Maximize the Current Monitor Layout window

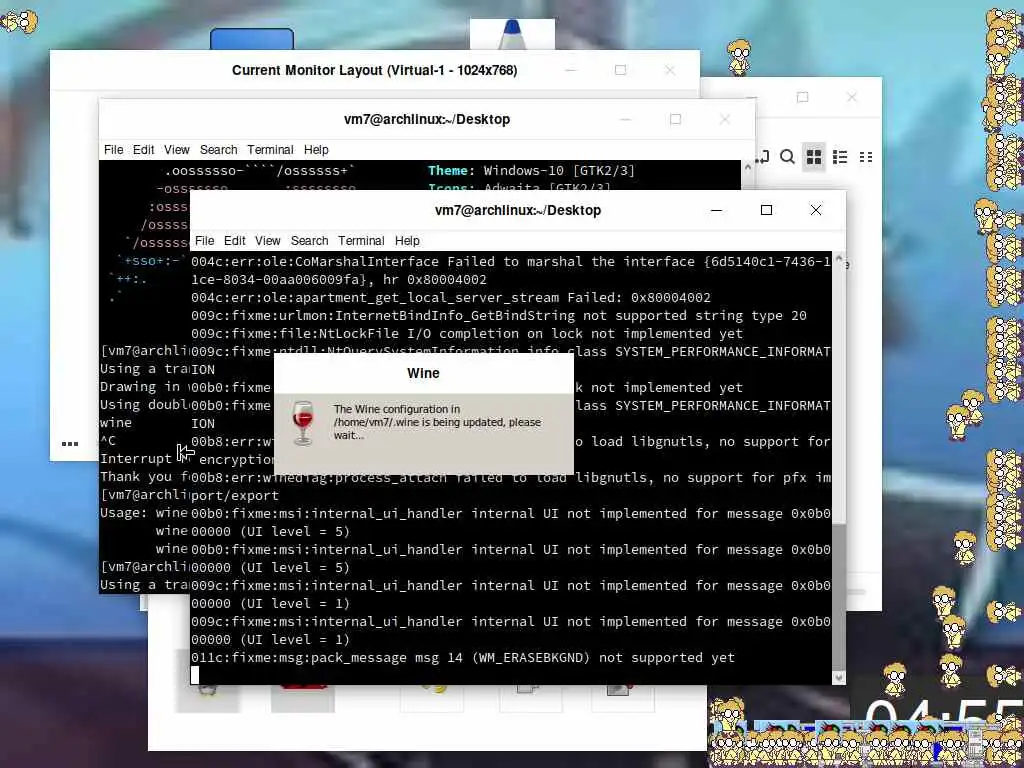tap(620, 70)
